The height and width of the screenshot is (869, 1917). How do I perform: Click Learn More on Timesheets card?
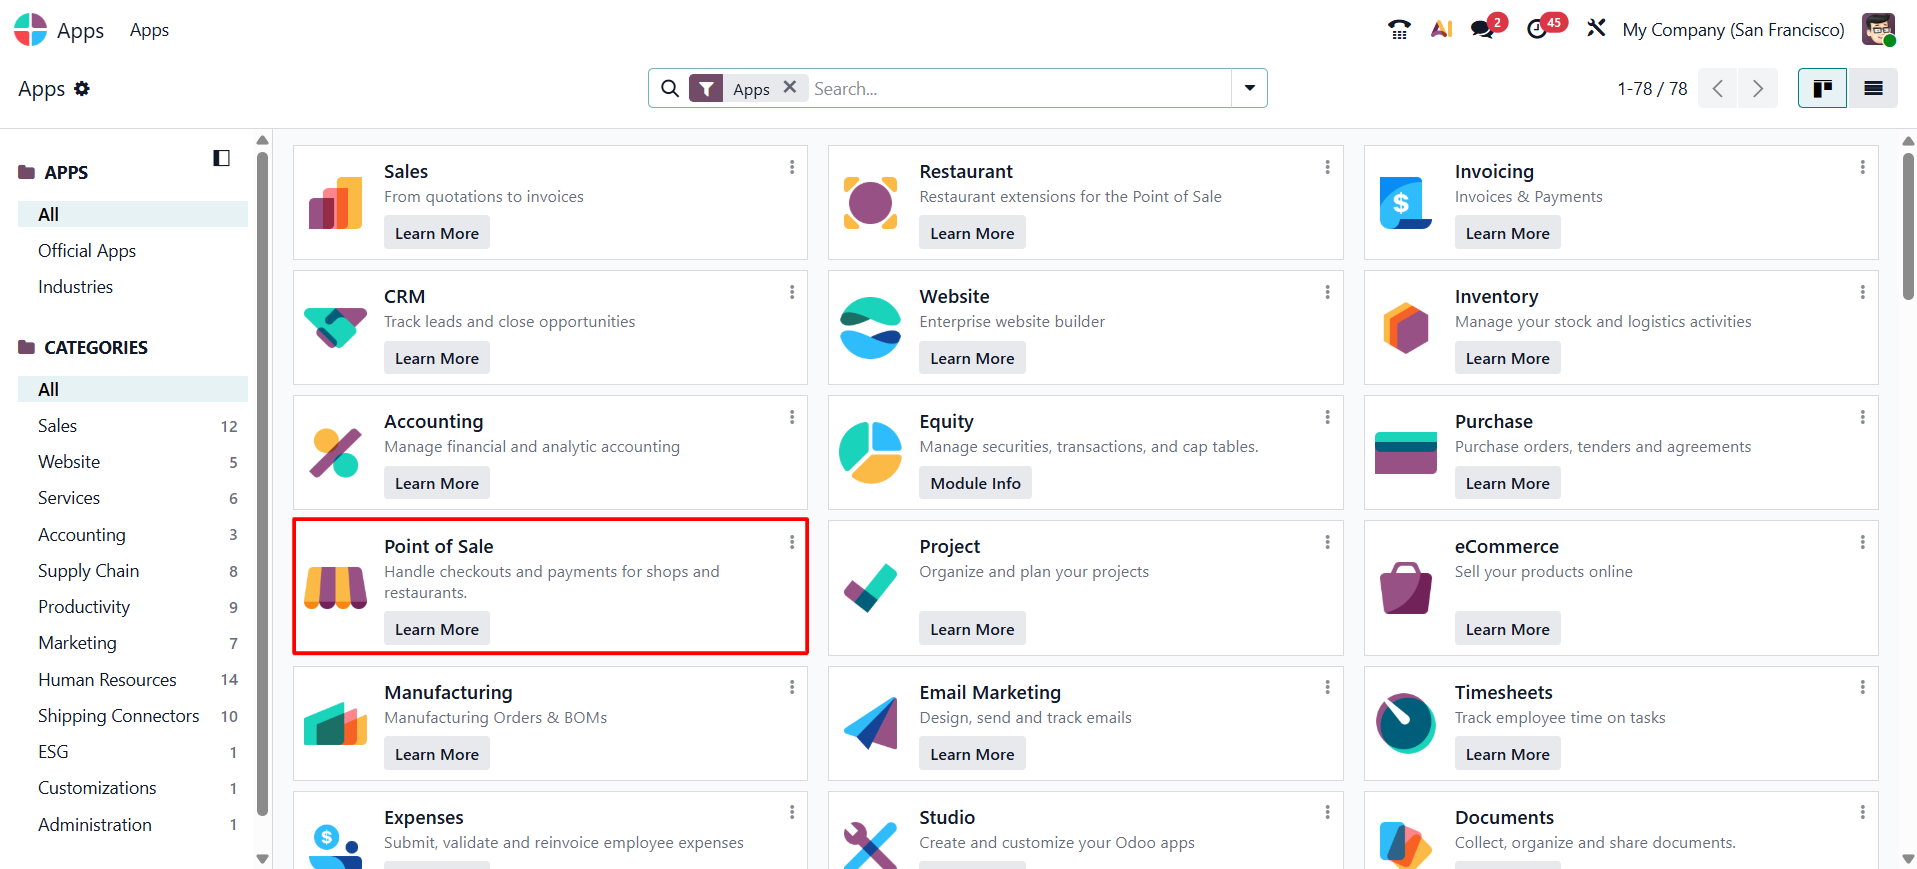pyautogui.click(x=1508, y=754)
